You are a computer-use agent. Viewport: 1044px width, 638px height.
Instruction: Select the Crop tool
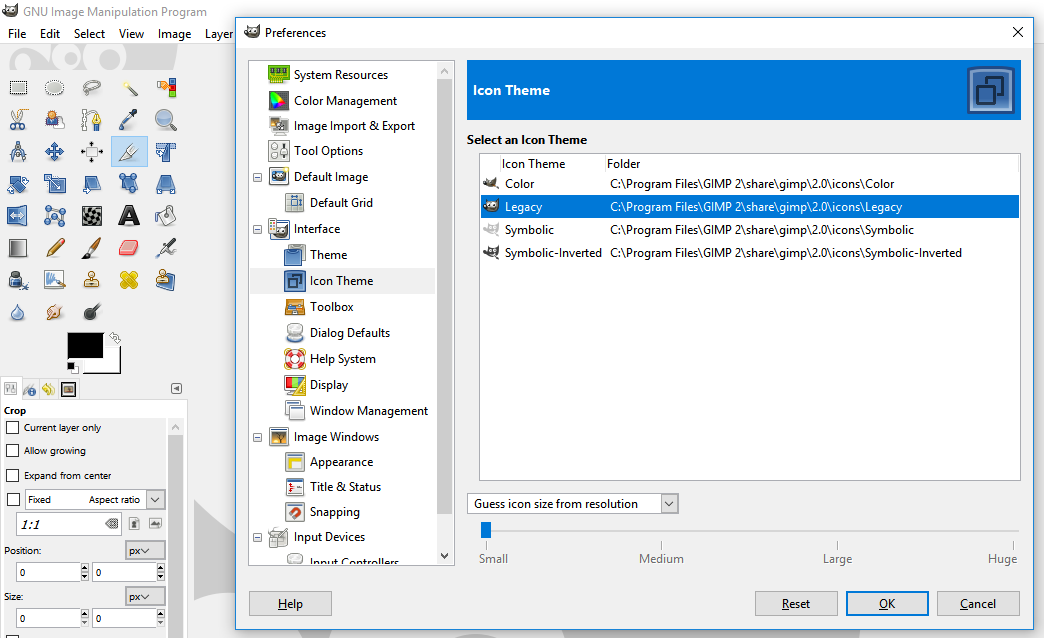[129, 152]
